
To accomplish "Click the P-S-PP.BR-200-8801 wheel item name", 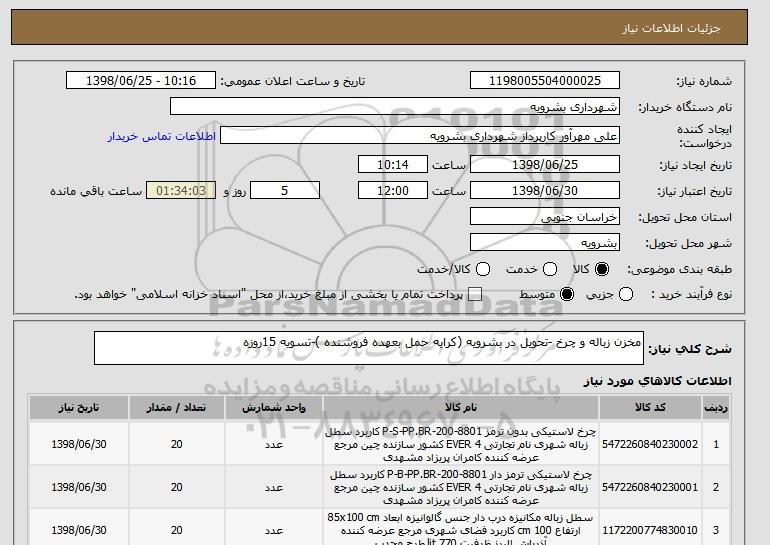I will coord(461,444).
